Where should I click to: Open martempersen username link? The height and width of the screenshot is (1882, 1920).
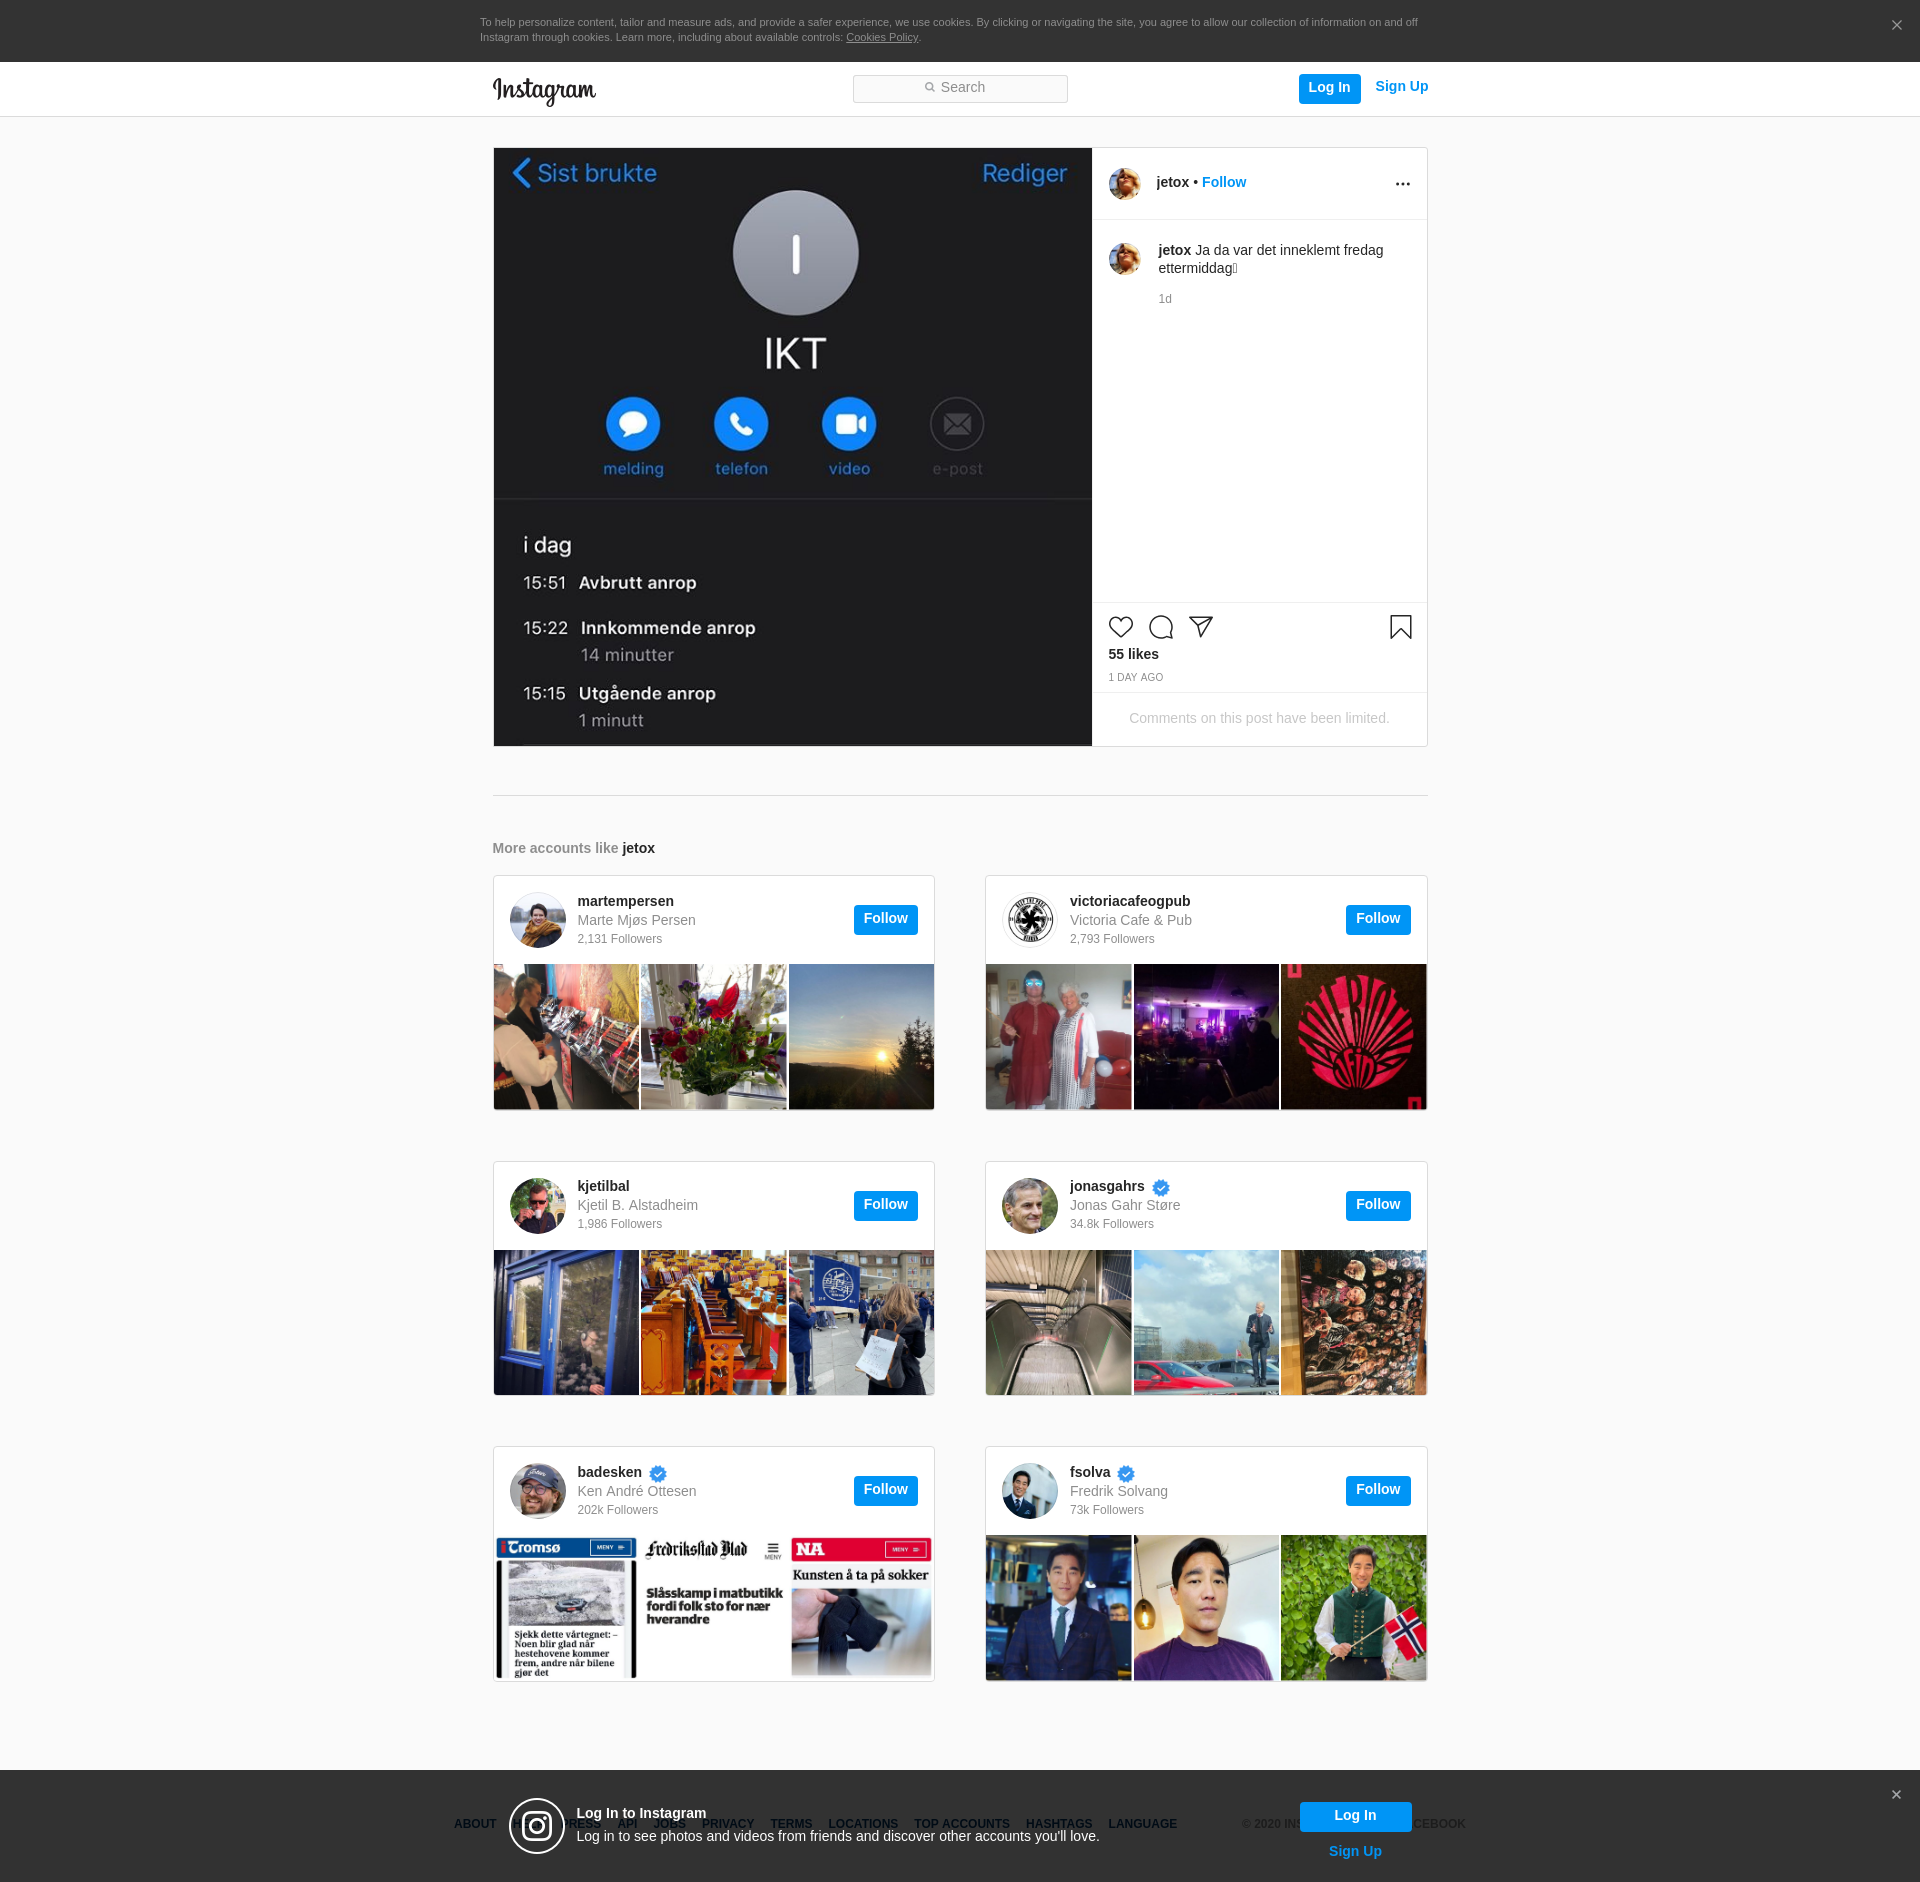coord(625,901)
